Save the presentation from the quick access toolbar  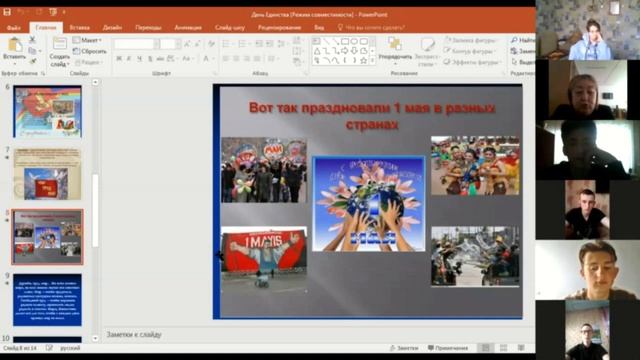pos(7,12)
